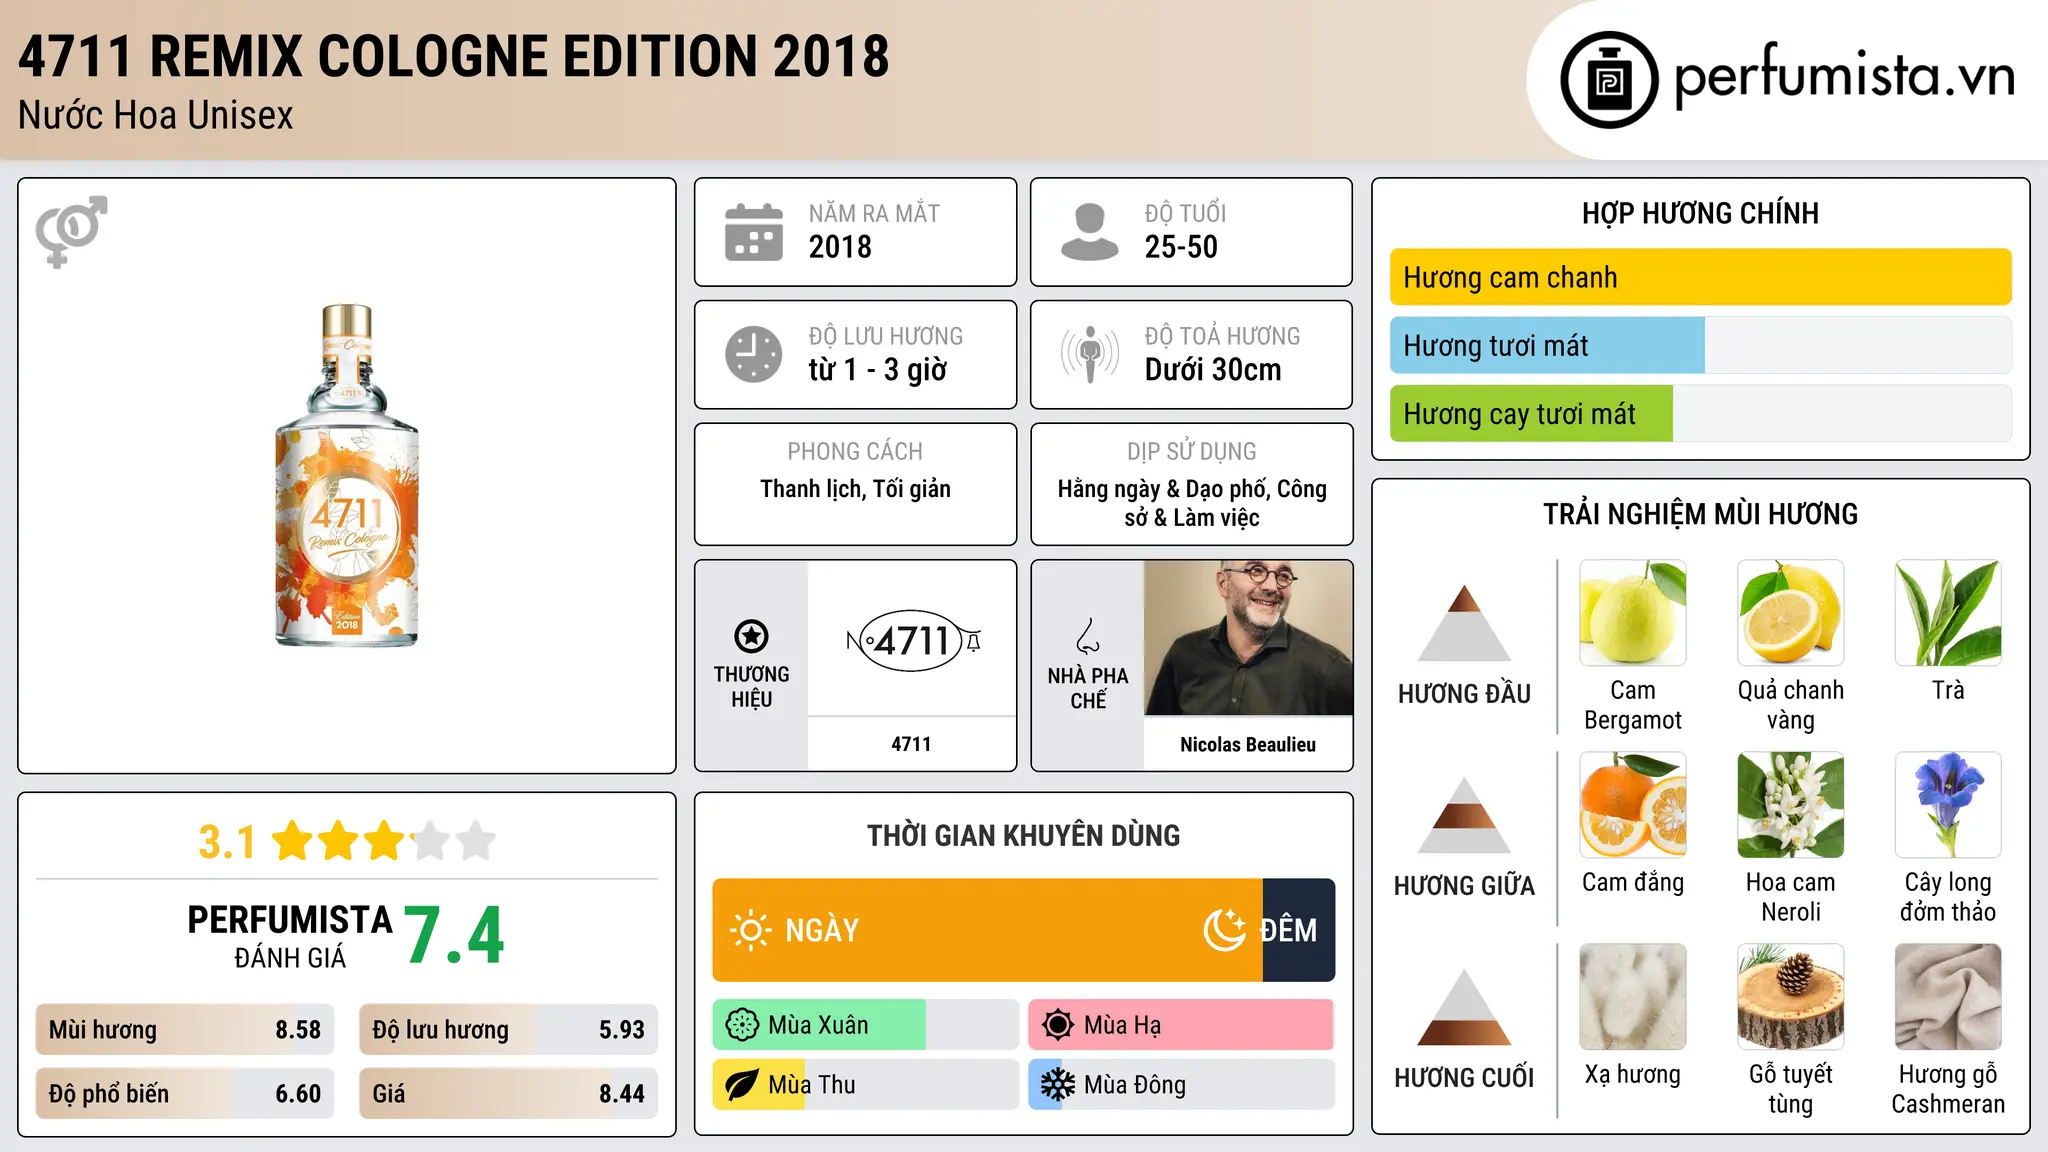Screen dimensions: 2048x1152
Task: Open the Cam Bergamot note image
Action: click(x=1633, y=613)
